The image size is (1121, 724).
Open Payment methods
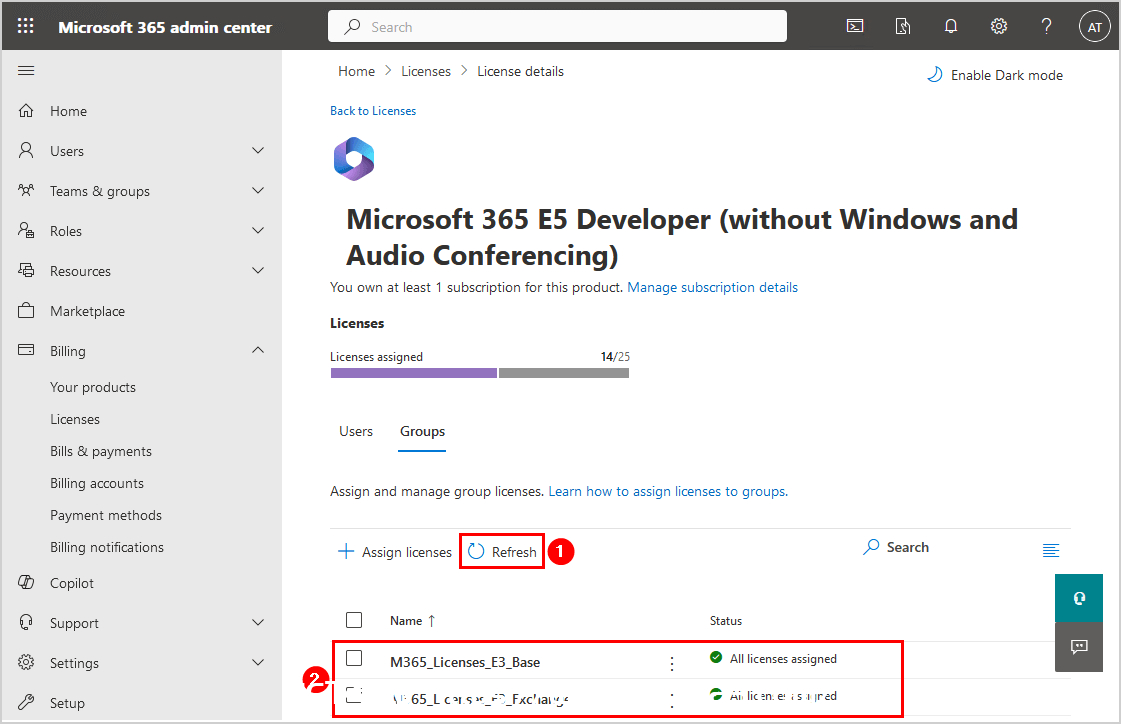coord(106,515)
